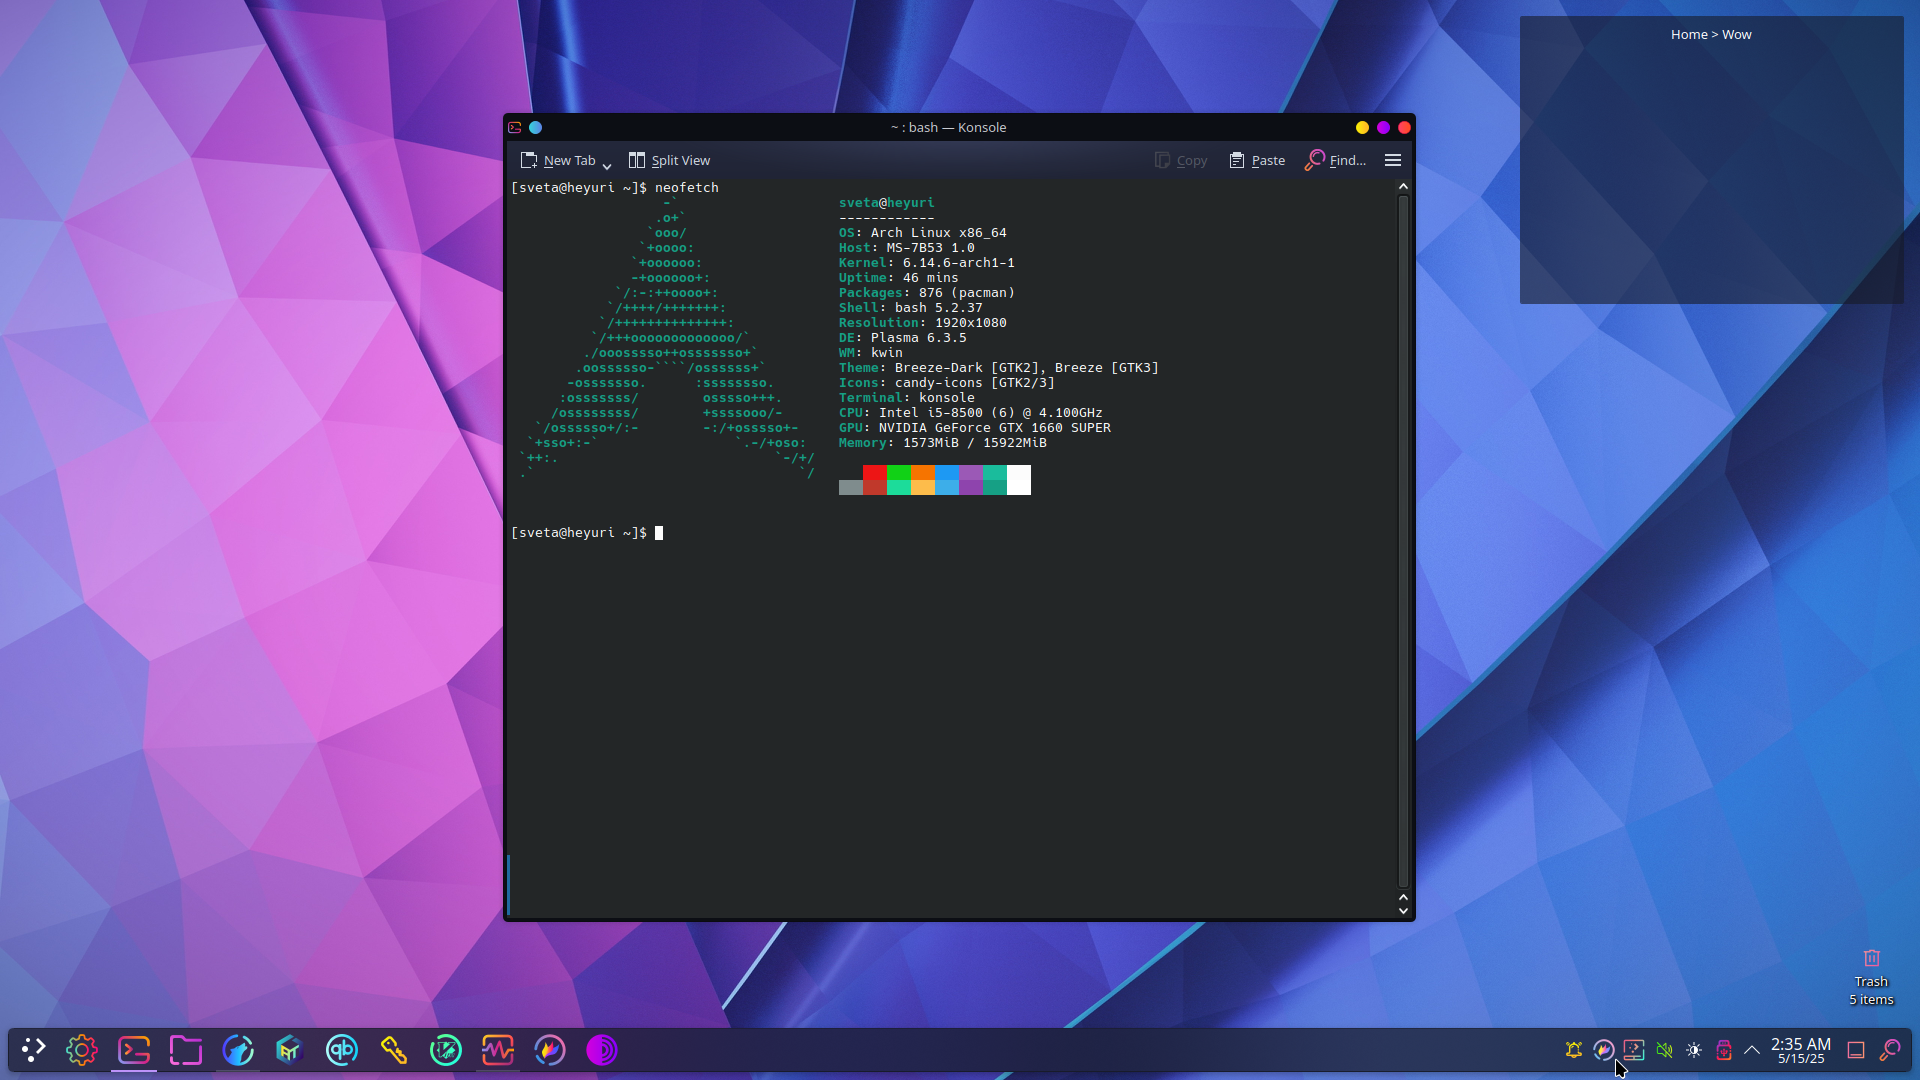
Task: Toggle the blue pin dot in Konsole titlebar
Action: [x=536, y=127]
